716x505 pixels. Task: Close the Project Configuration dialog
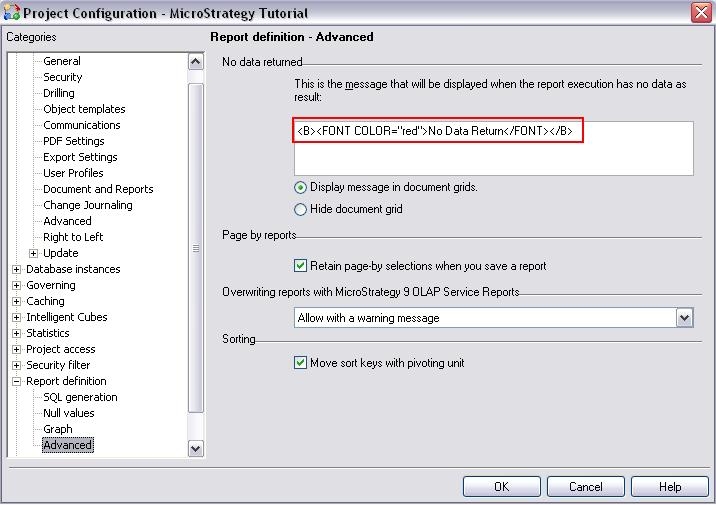tap(701, 12)
